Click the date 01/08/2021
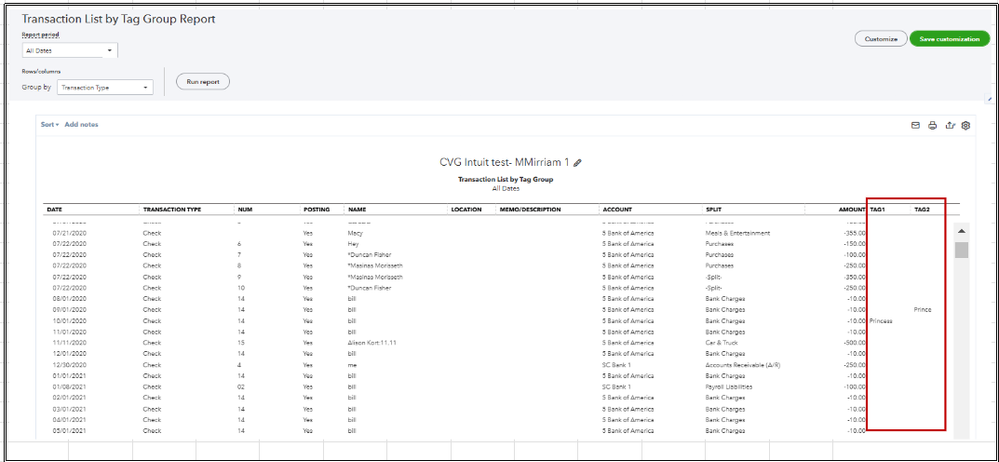Screen dimensions: 999x462 [67, 387]
